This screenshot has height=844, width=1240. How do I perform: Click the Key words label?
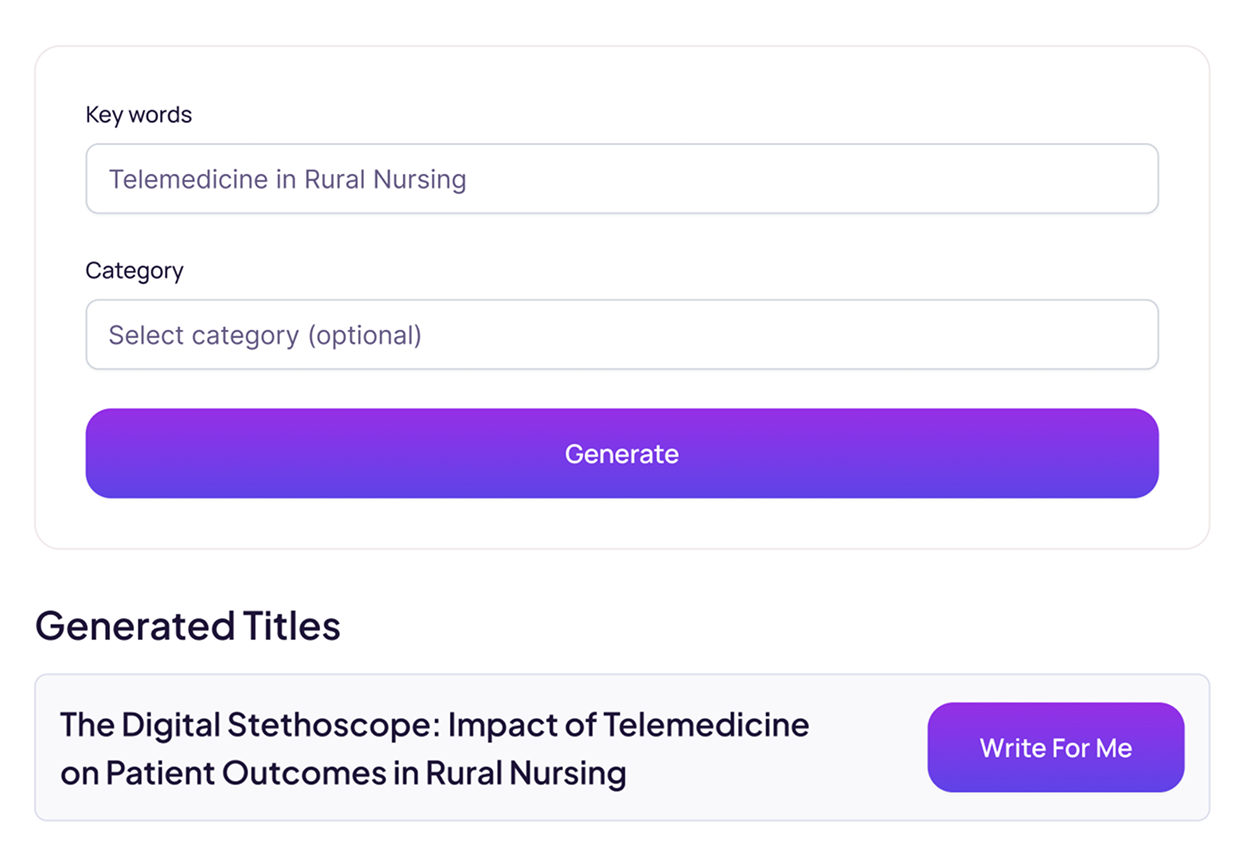(138, 115)
